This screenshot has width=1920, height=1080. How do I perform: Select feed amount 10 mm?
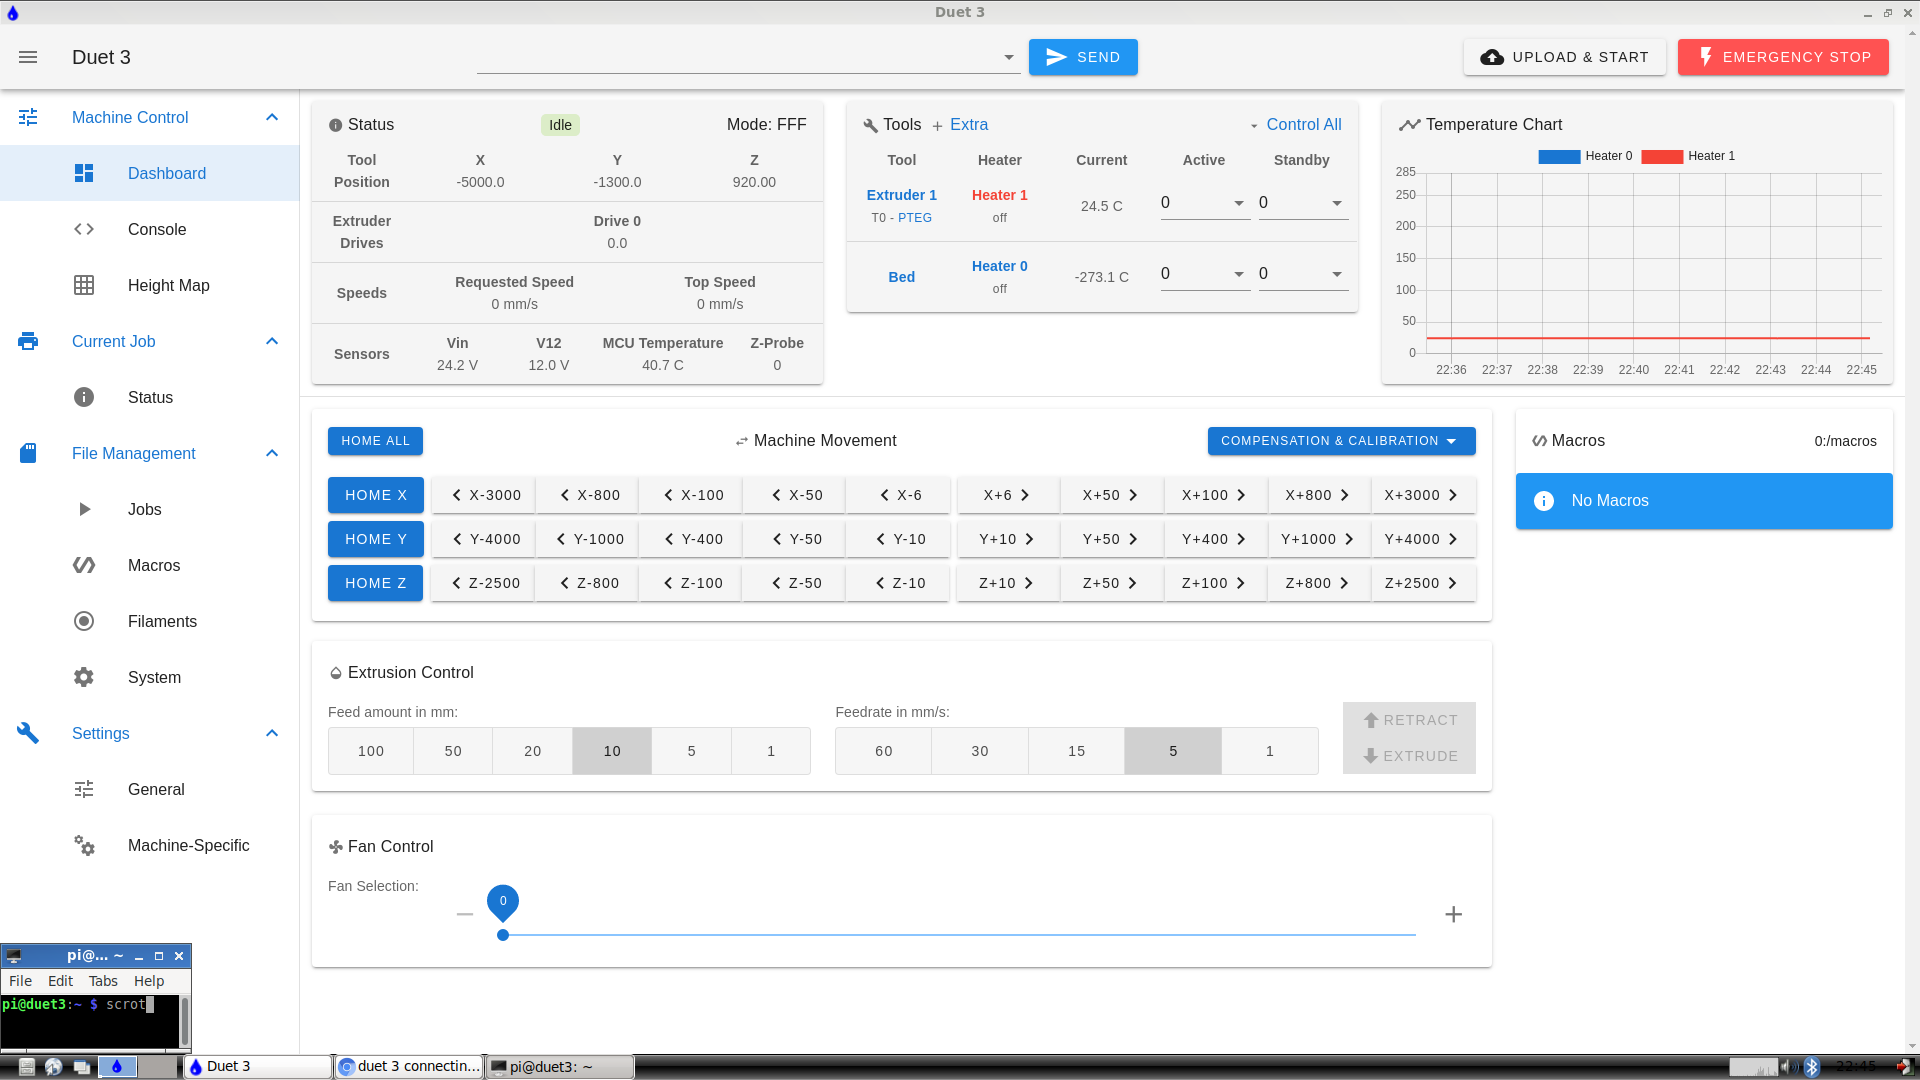(612, 751)
